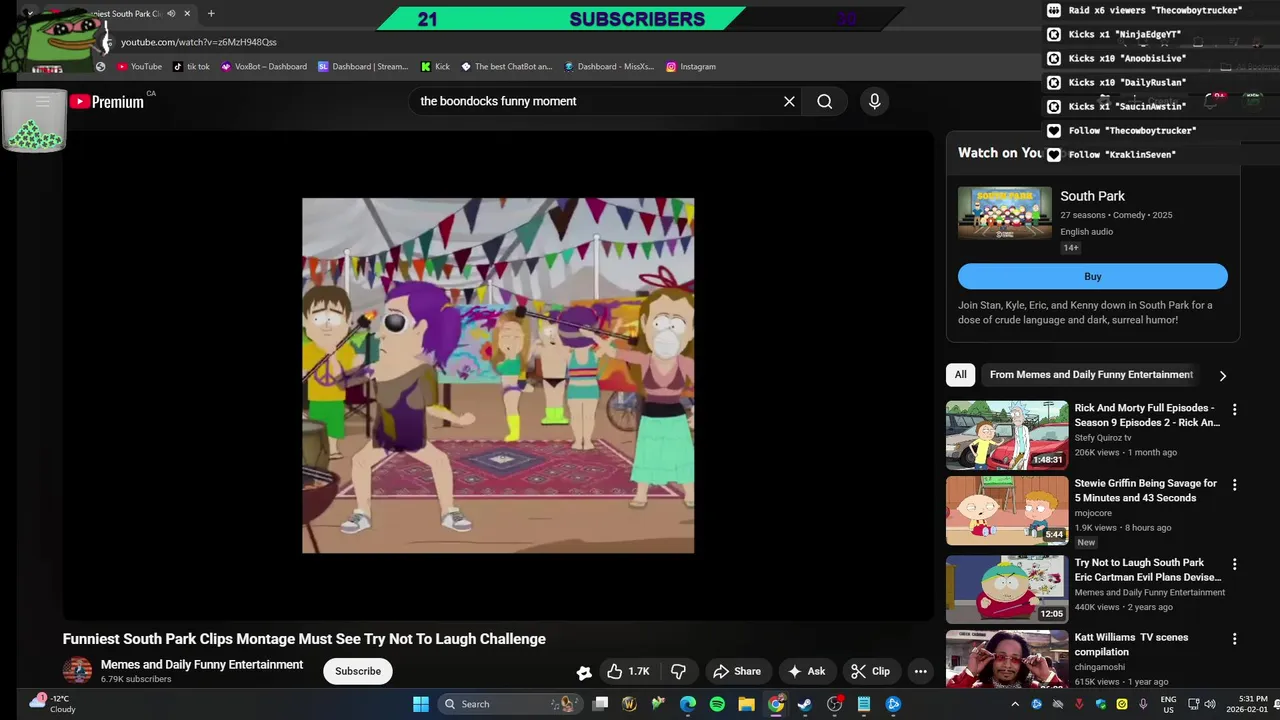Create a Clip of the video
Image resolution: width=1280 pixels, height=720 pixels.
[x=870, y=671]
